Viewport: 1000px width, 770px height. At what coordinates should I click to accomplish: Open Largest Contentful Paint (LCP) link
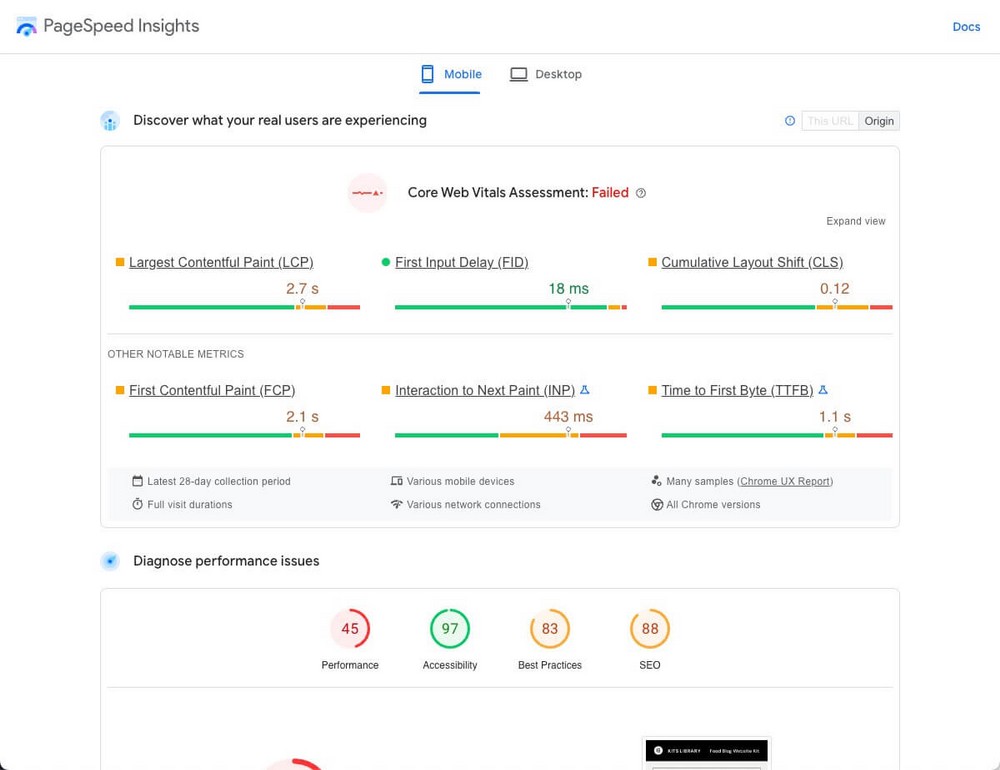(x=221, y=262)
